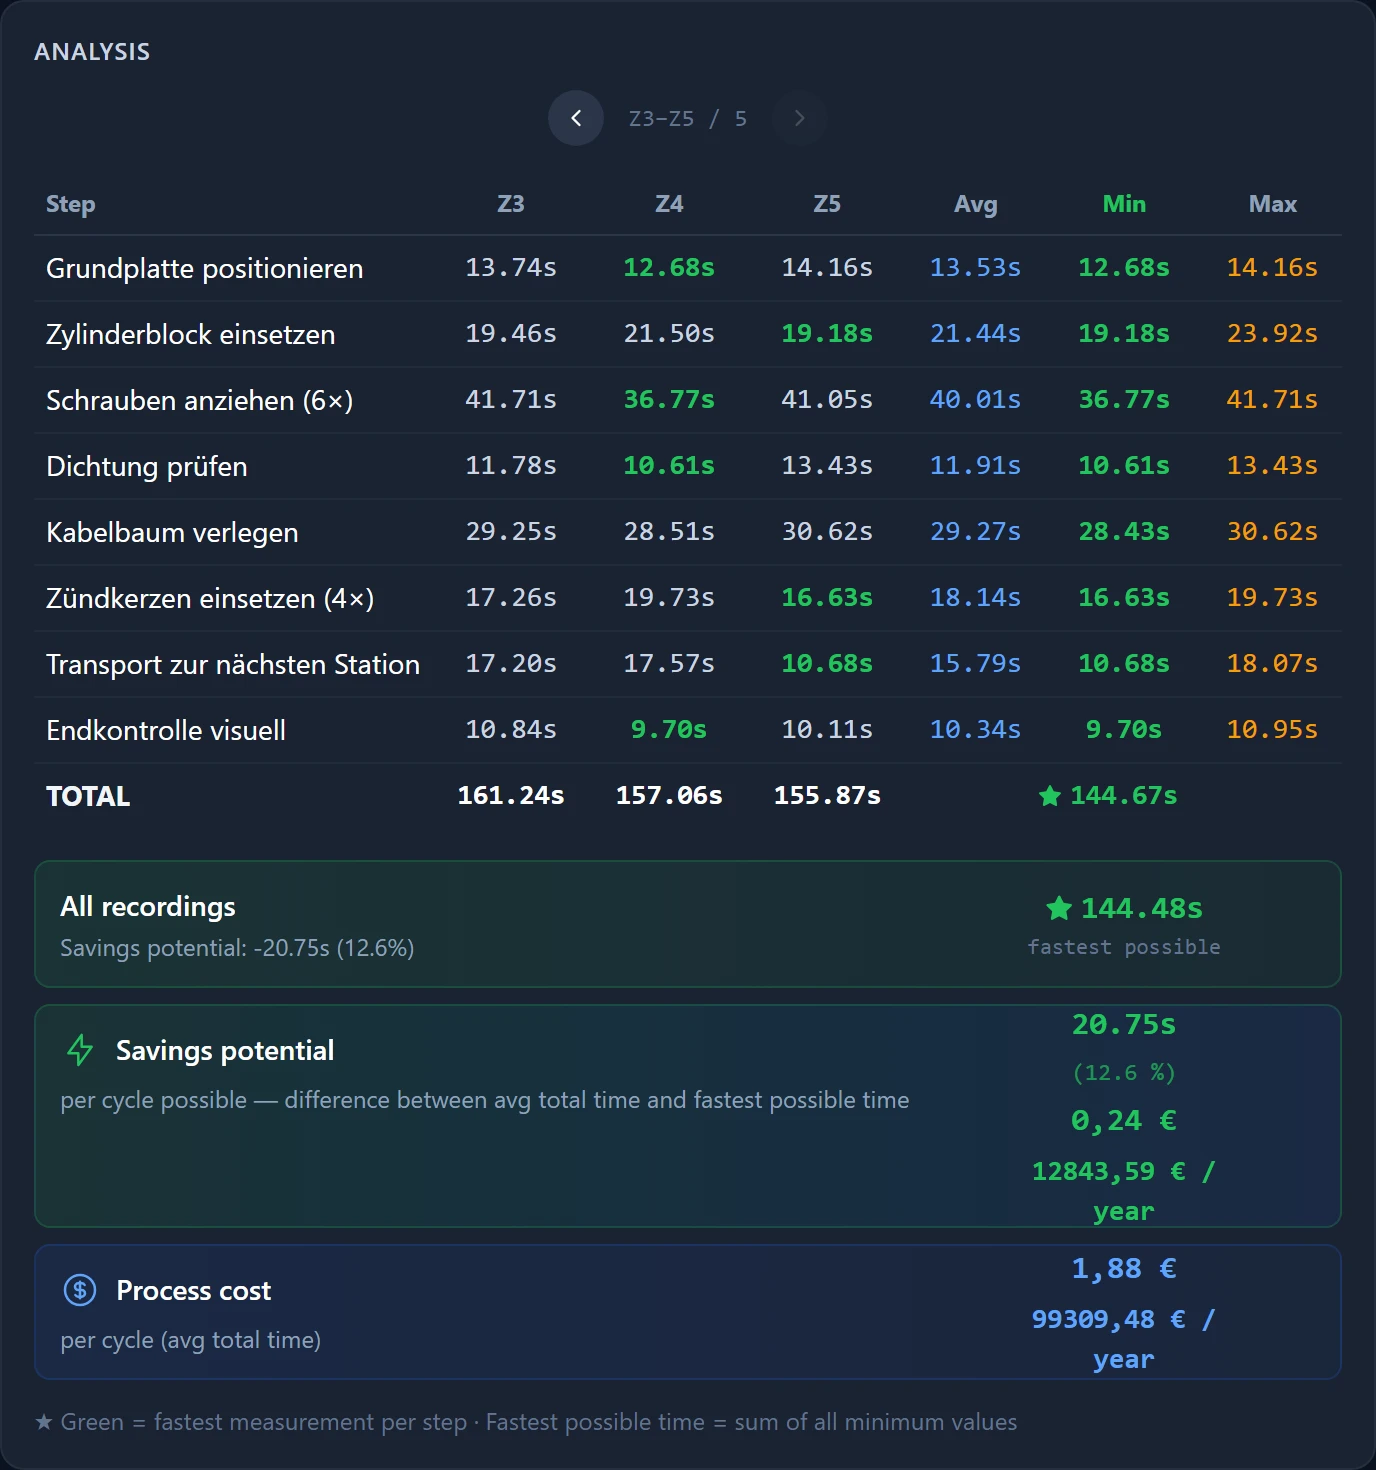1376x1470 pixels.
Task: Click the Step column header
Action: [70, 204]
